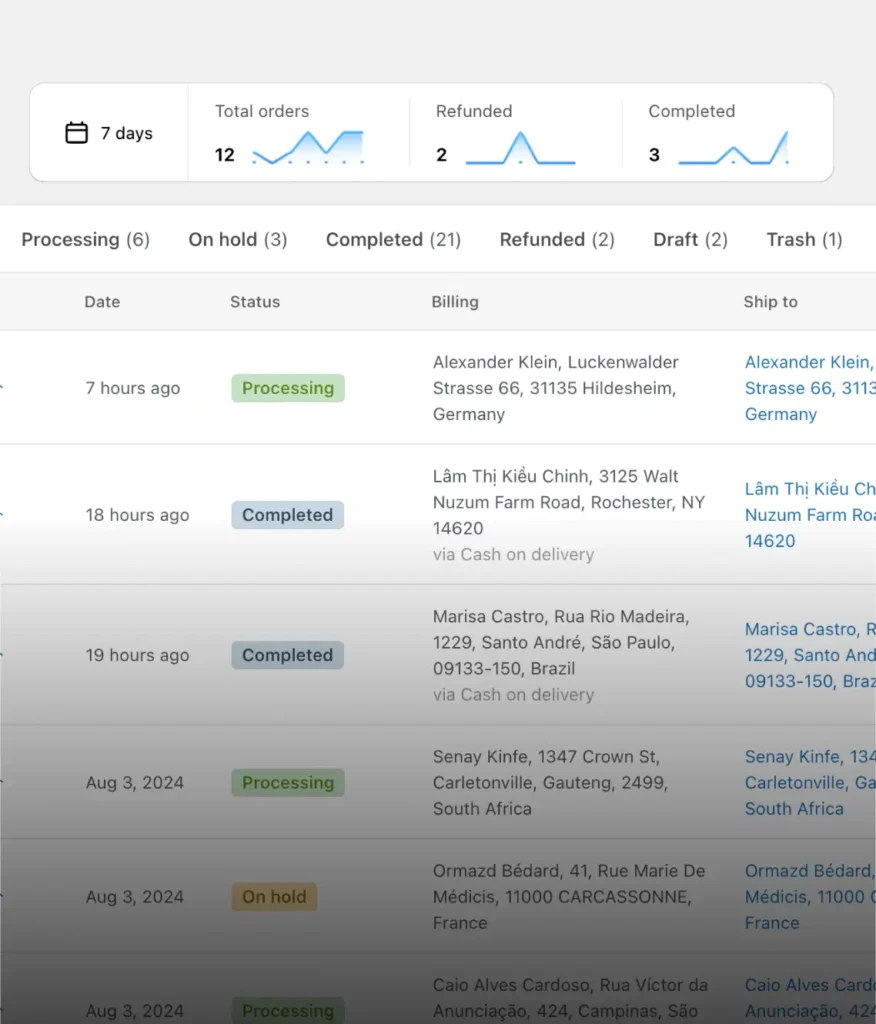Switch to the Refunded (2) tab
Screen dimensions: 876x1024
pos(557,240)
